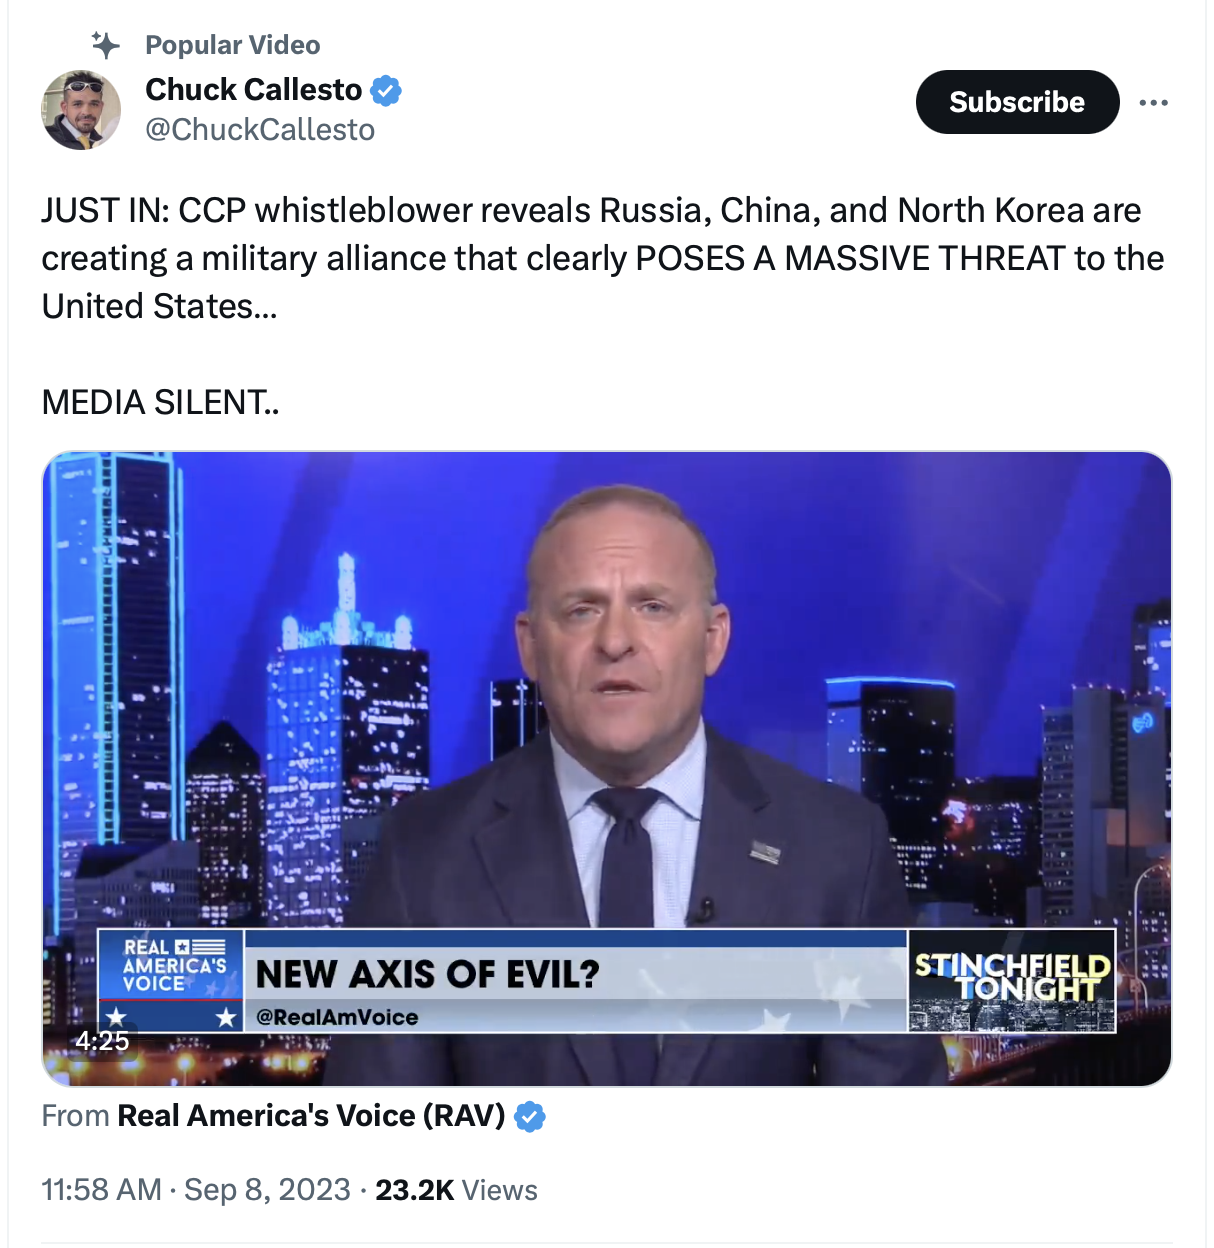Click the verified badge next to RAV
The height and width of the screenshot is (1248, 1214).
[530, 1116]
